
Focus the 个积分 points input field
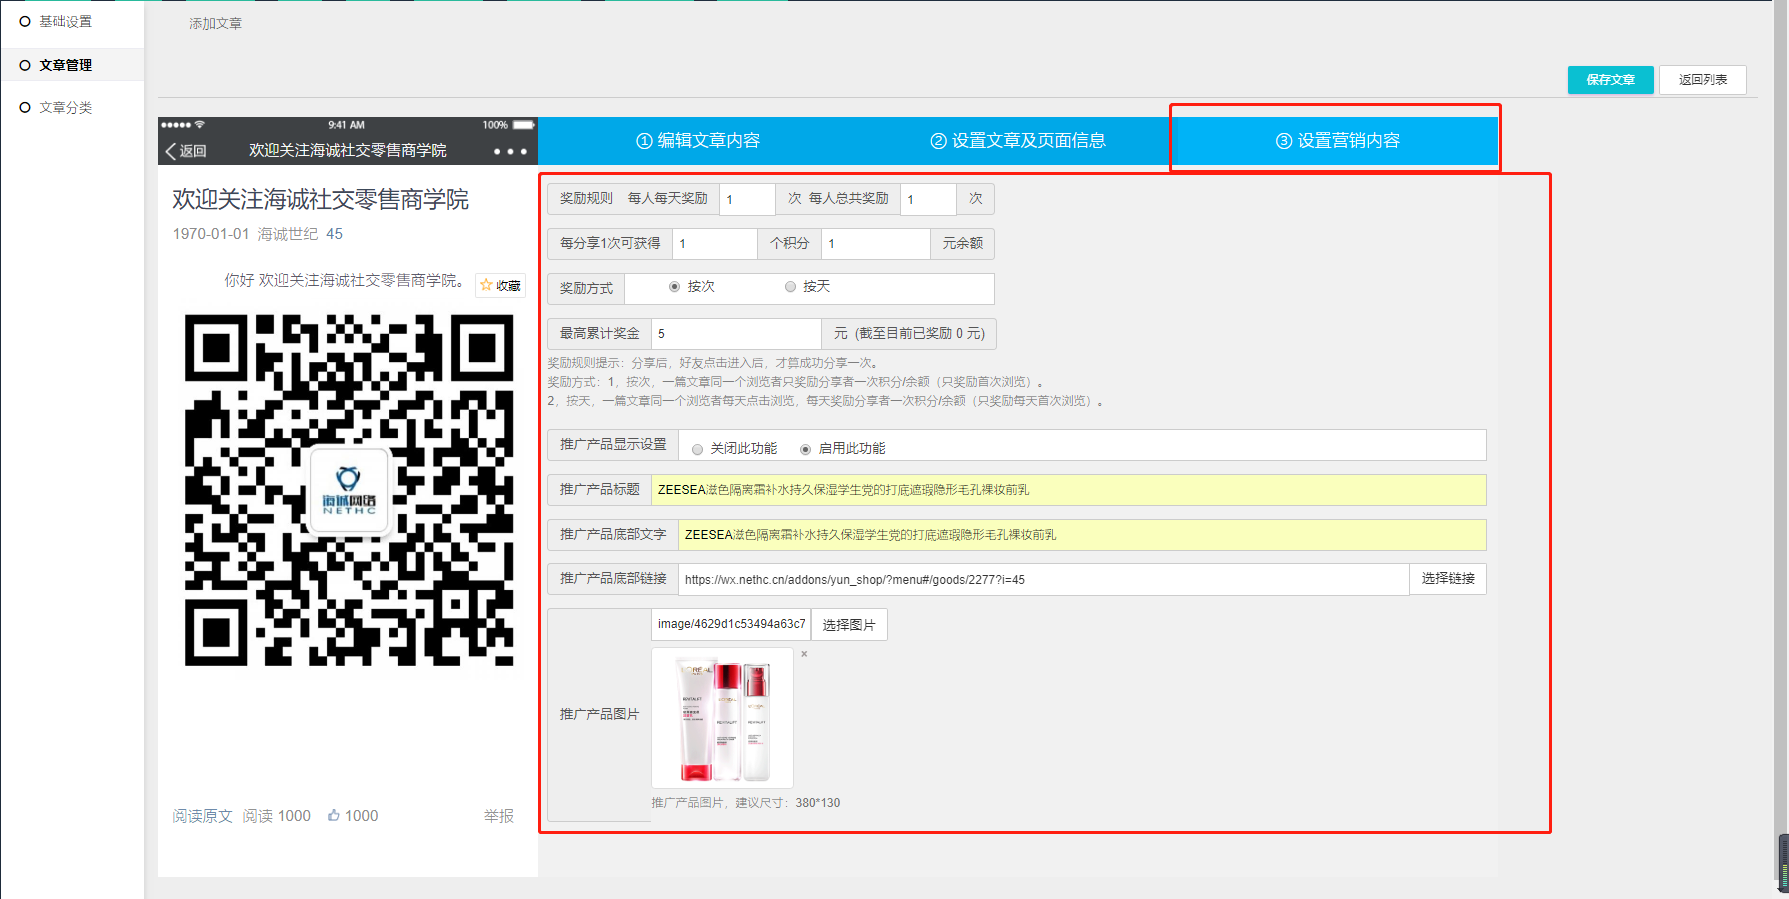[714, 244]
